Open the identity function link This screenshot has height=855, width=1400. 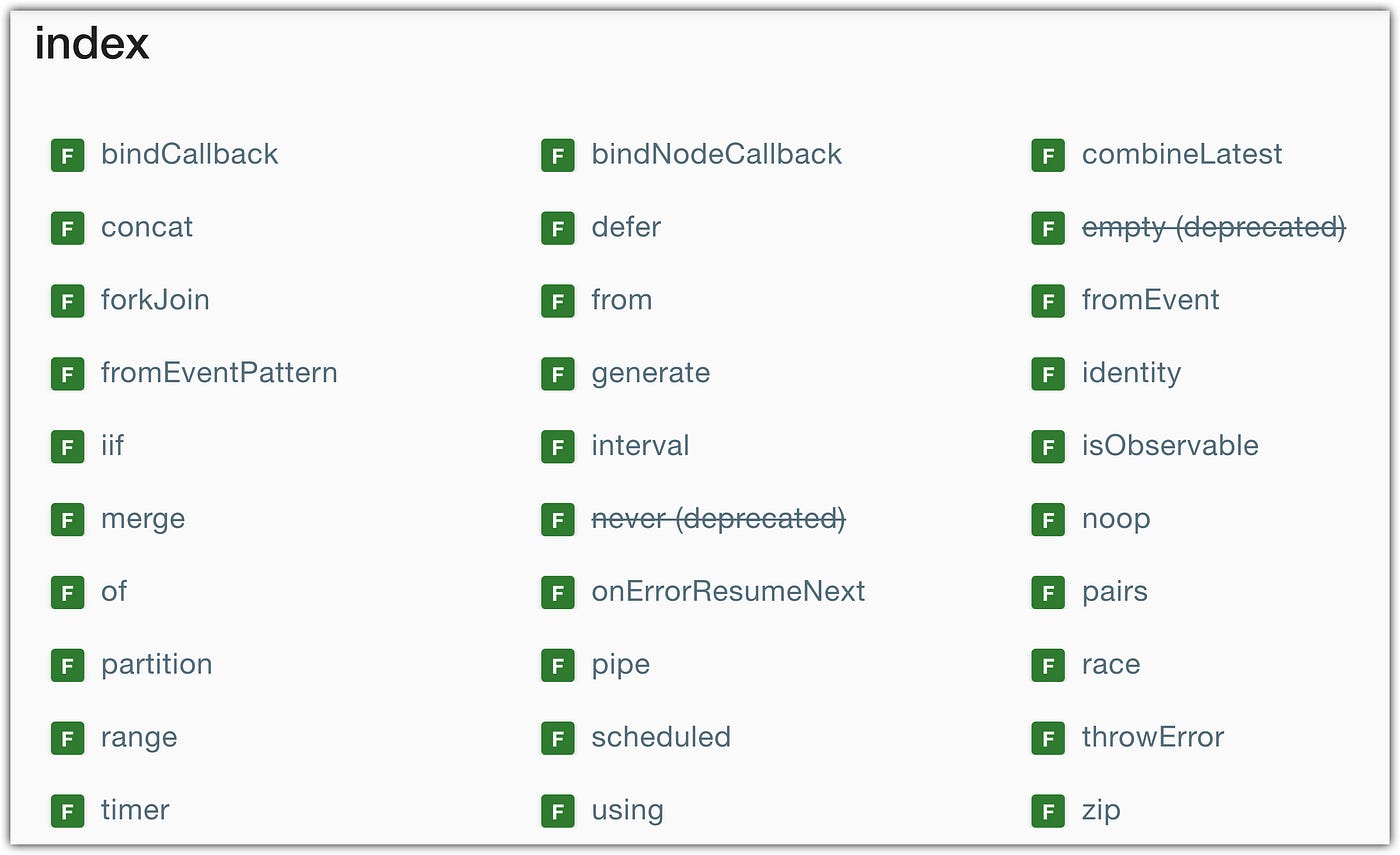[x=1131, y=373]
